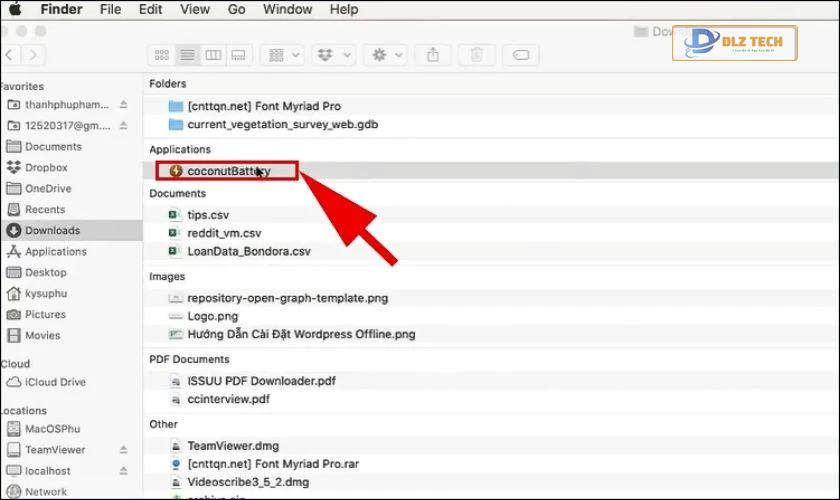Switch to gallery view
This screenshot has height=500, width=840.
coord(238,55)
